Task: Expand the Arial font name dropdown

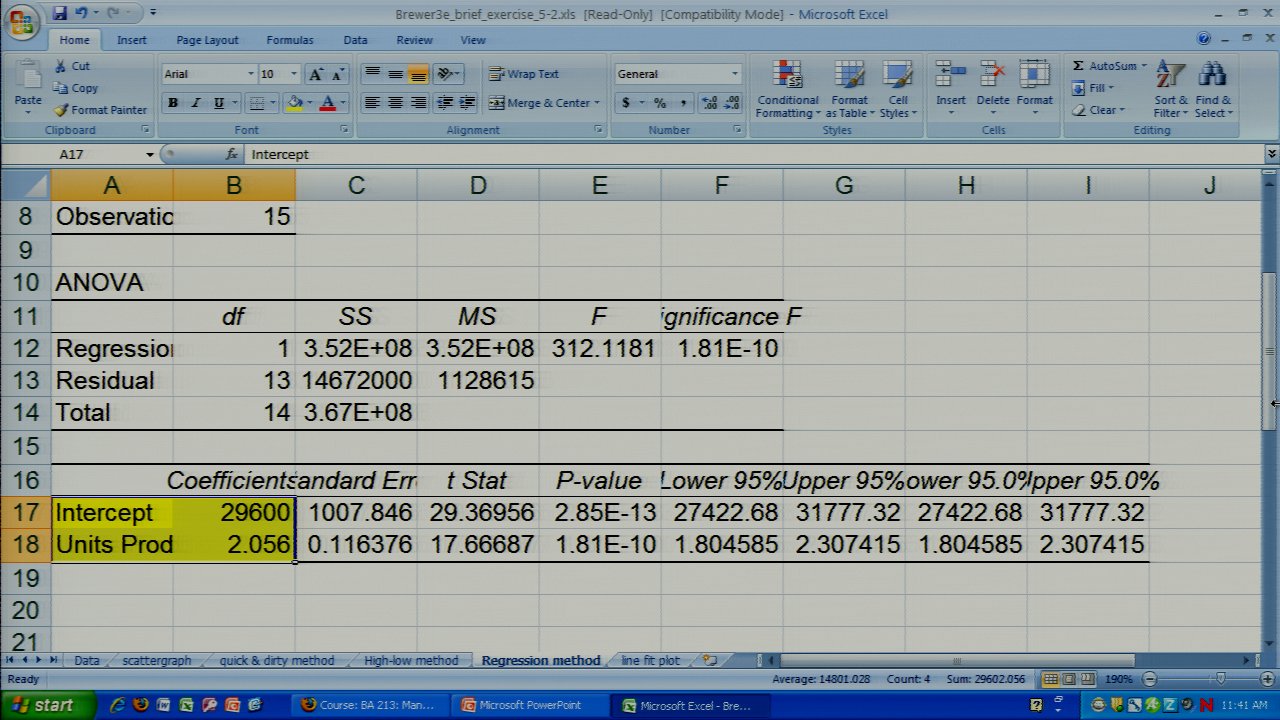Action: [250, 74]
